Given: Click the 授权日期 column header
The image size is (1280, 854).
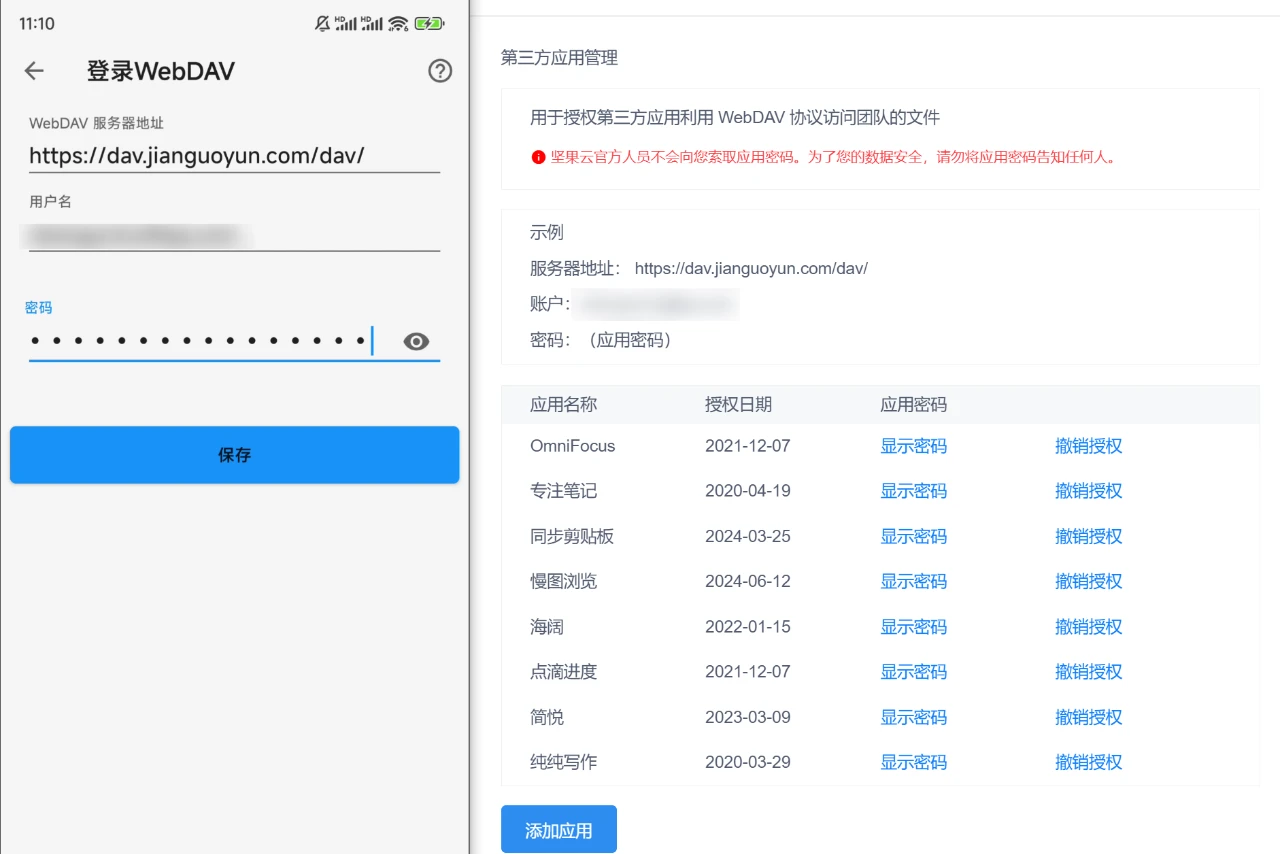Looking at the screenshot, I should click(738, 405).
